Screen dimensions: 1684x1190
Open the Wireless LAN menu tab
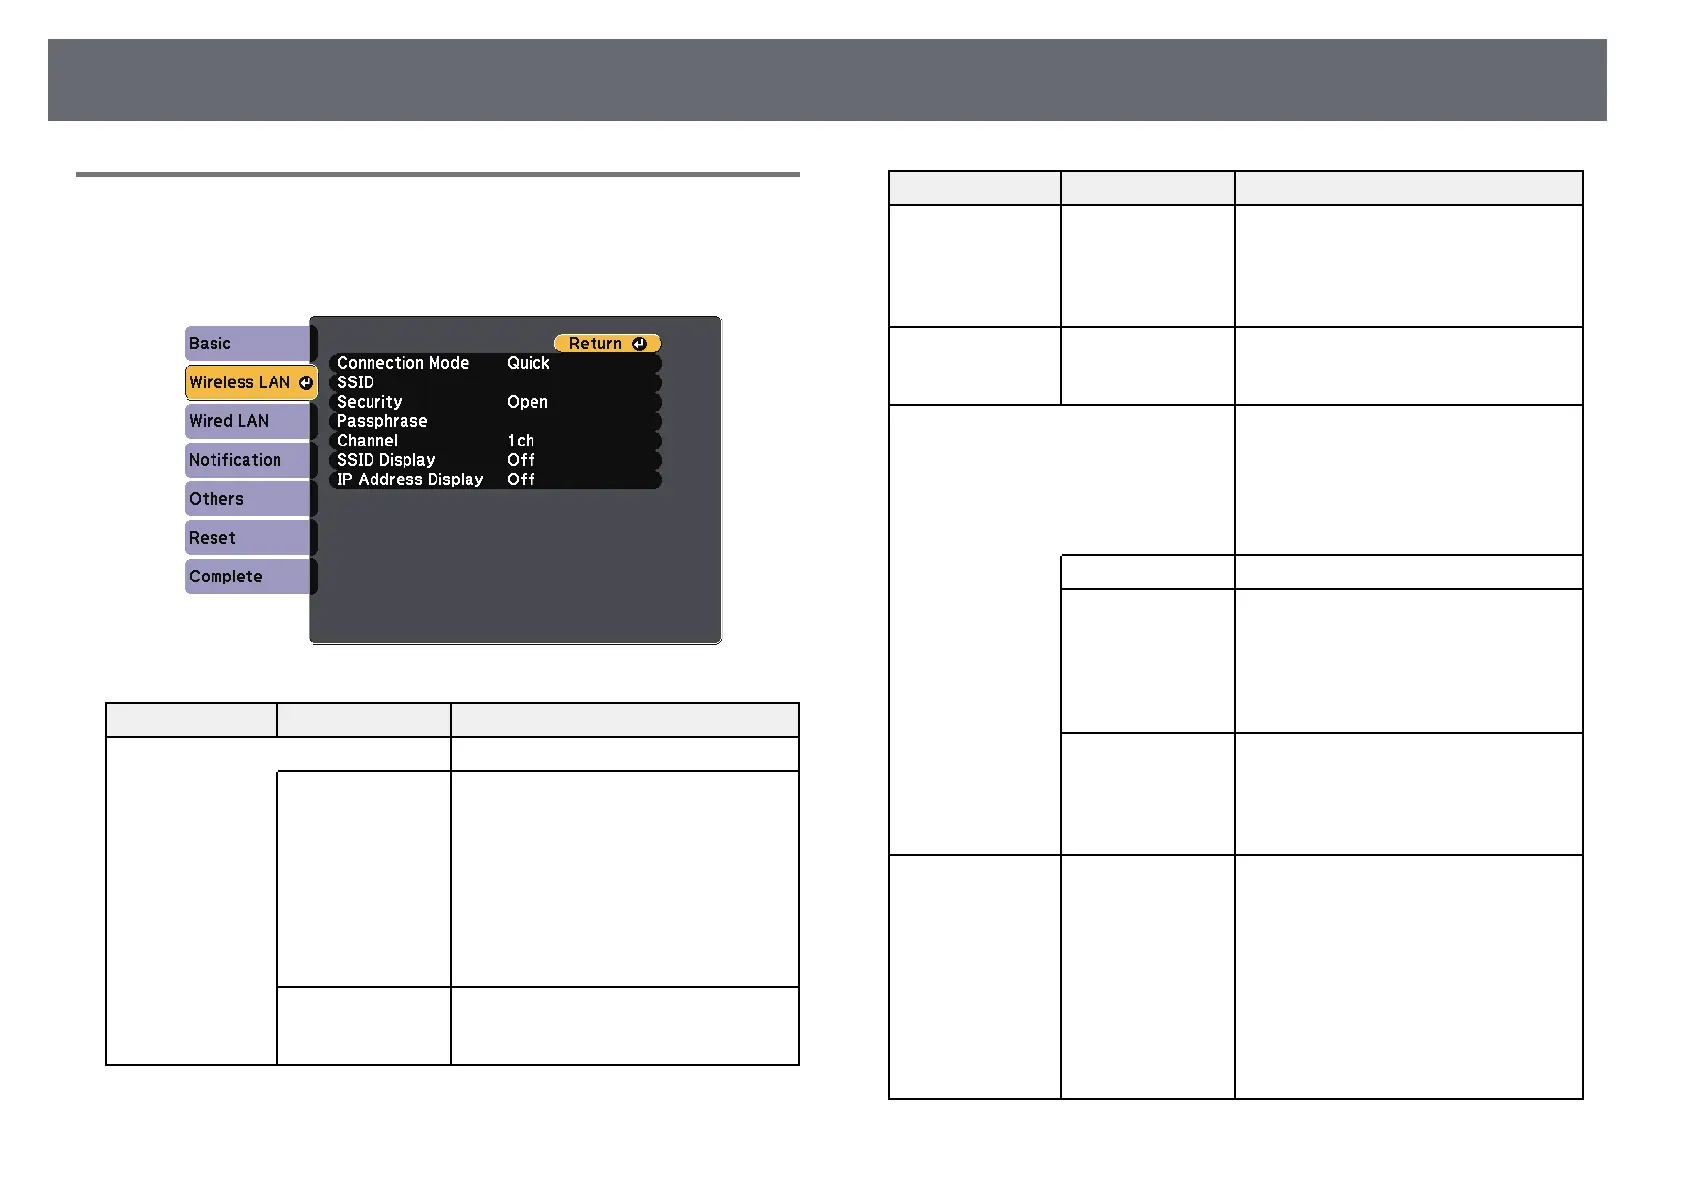tap(251, 382)
